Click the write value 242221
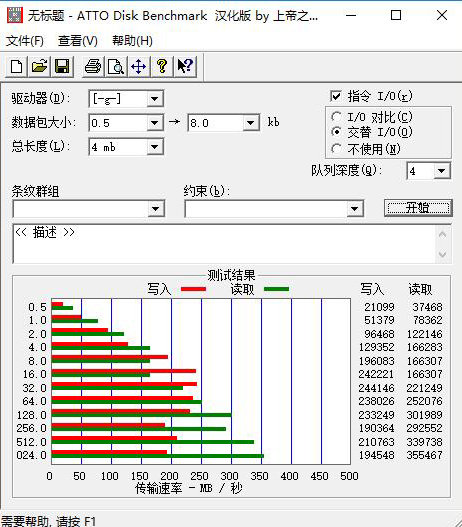This screenshot has height=527, width=462. click(377, 374)
